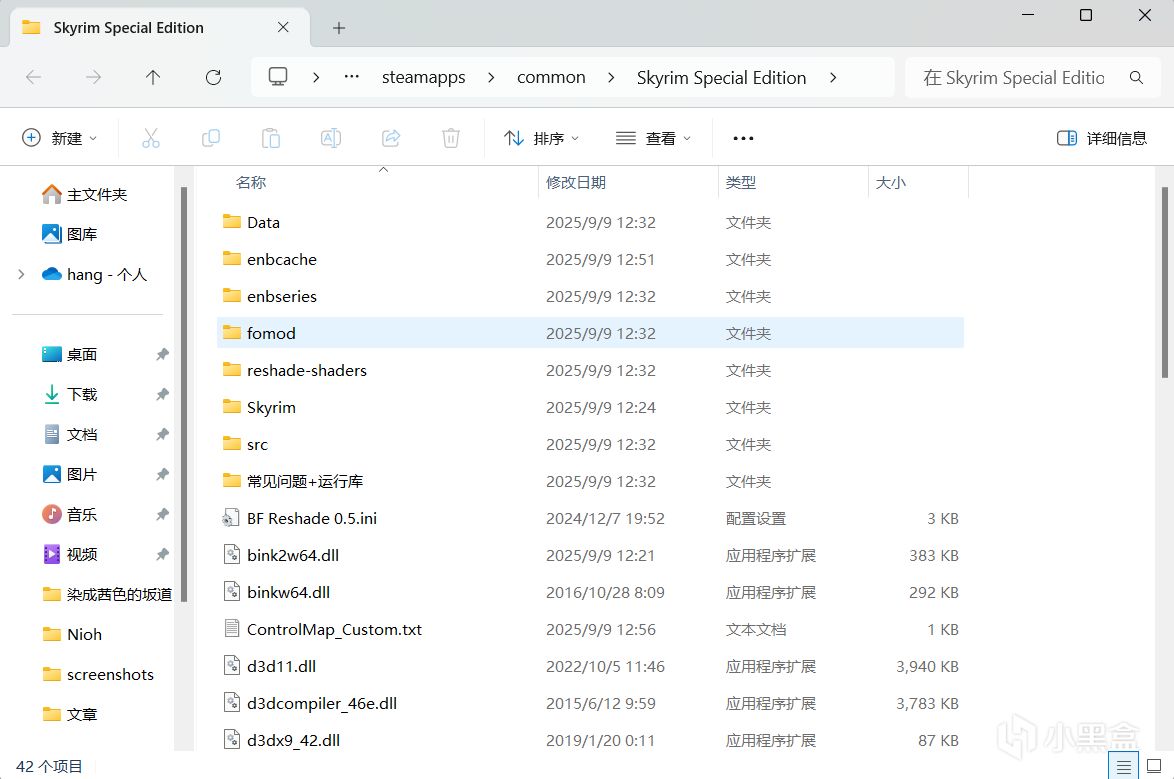Image resolution: width=1174 pixels, height=779 pixels.
Task: Close the Skyrim Special Edition tab
Action: click(283, 27)
